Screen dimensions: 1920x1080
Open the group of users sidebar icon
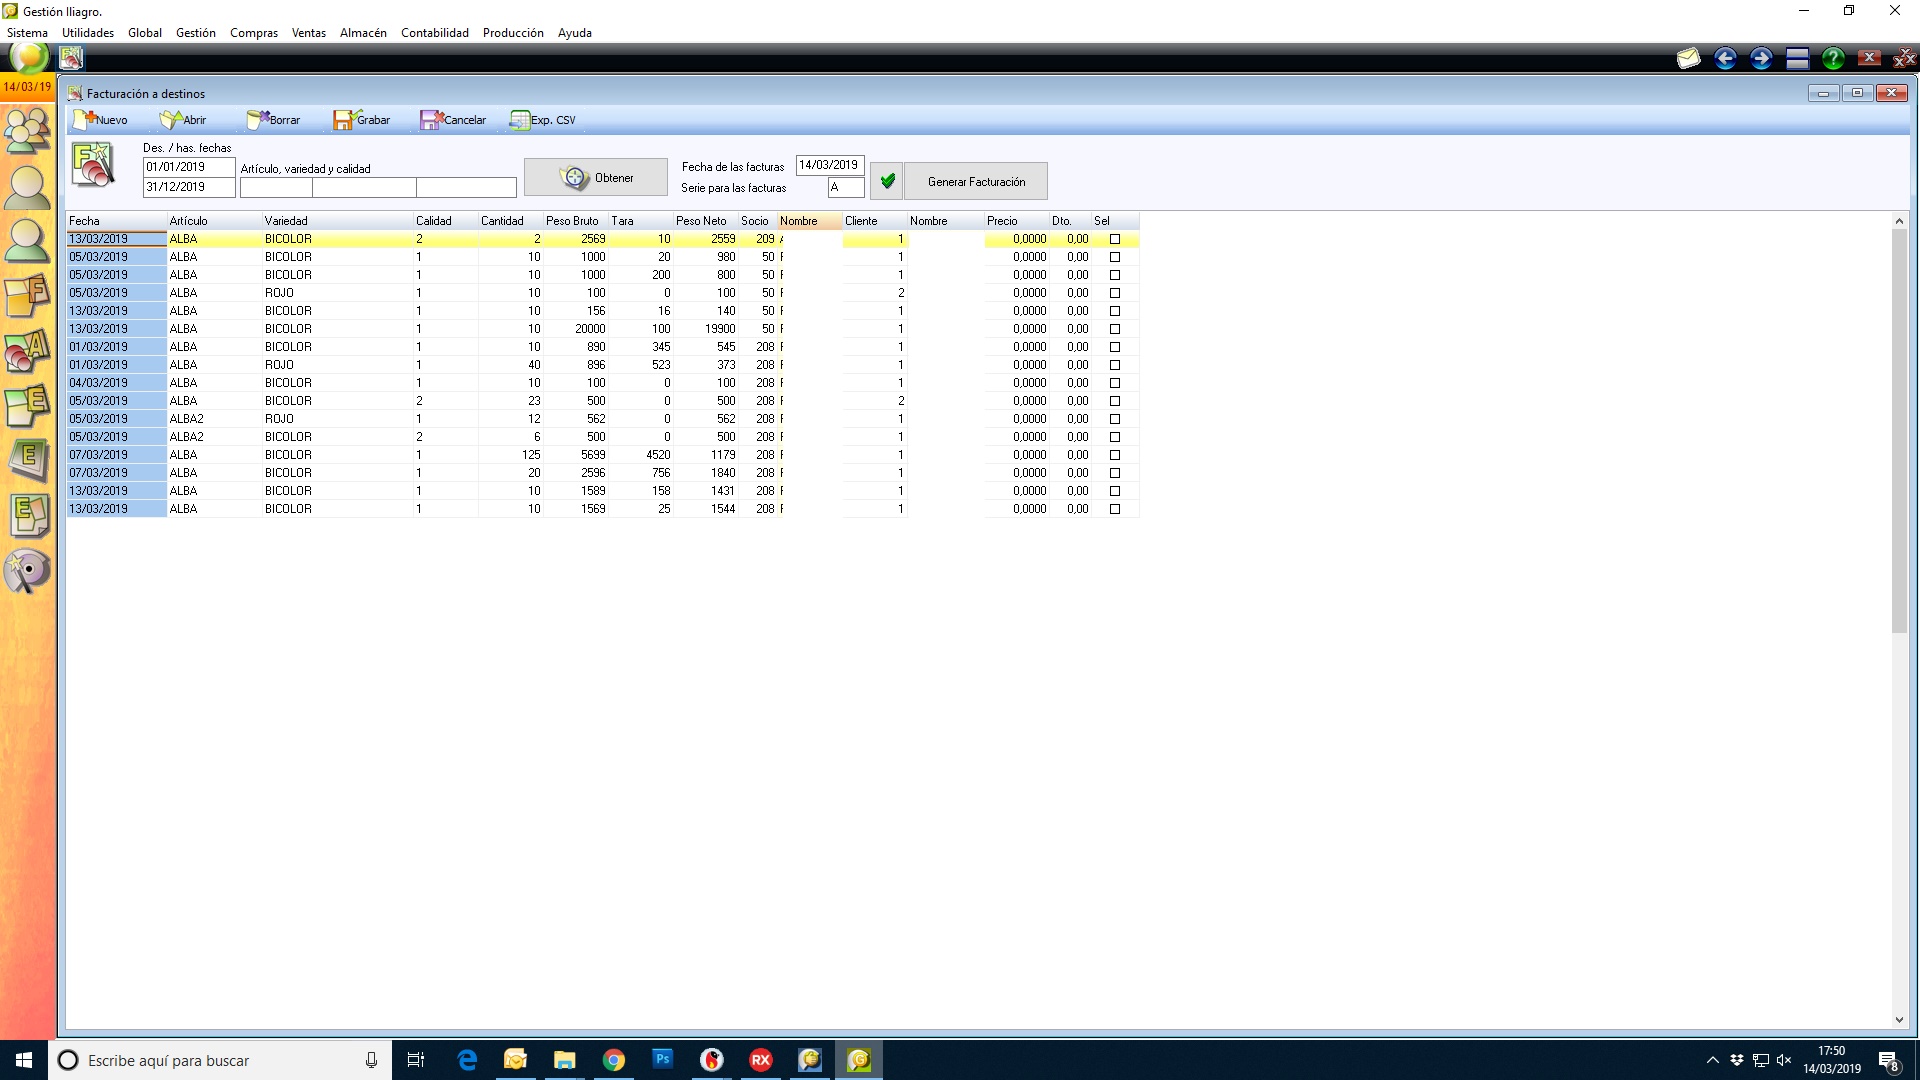27,131
